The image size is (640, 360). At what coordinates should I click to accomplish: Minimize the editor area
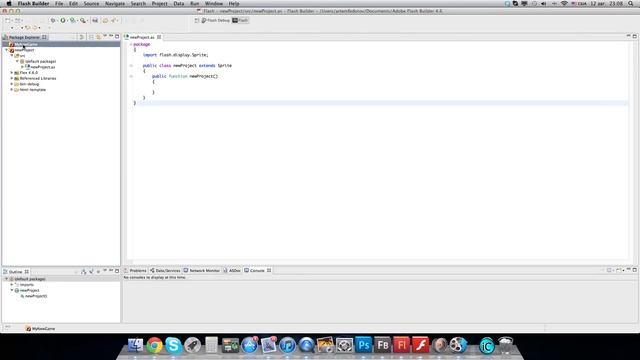629,36
